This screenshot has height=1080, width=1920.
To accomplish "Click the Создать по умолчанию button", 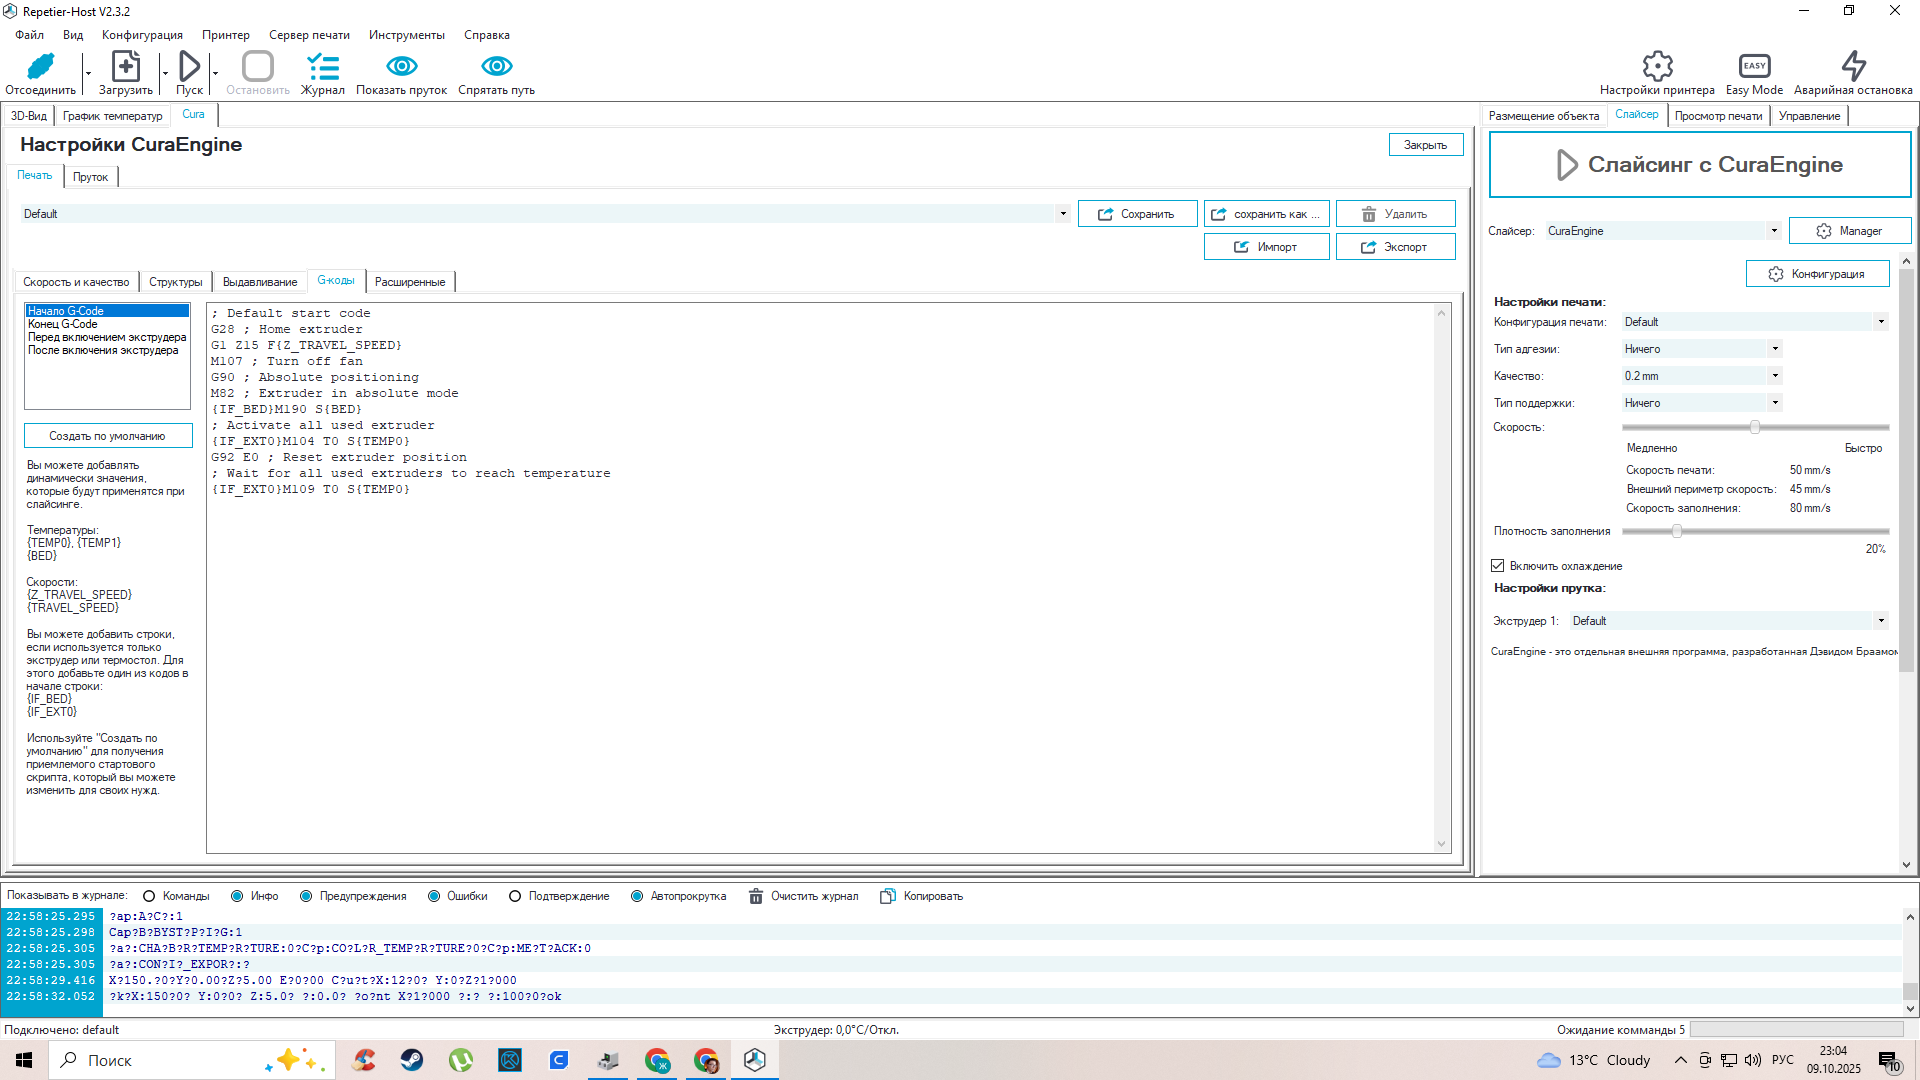I will tap(108, 436).
